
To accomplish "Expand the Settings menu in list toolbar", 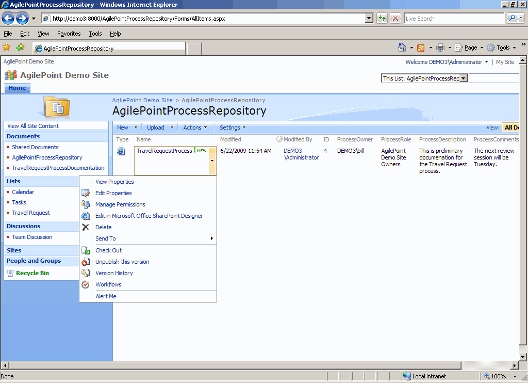I will point(232,128).
